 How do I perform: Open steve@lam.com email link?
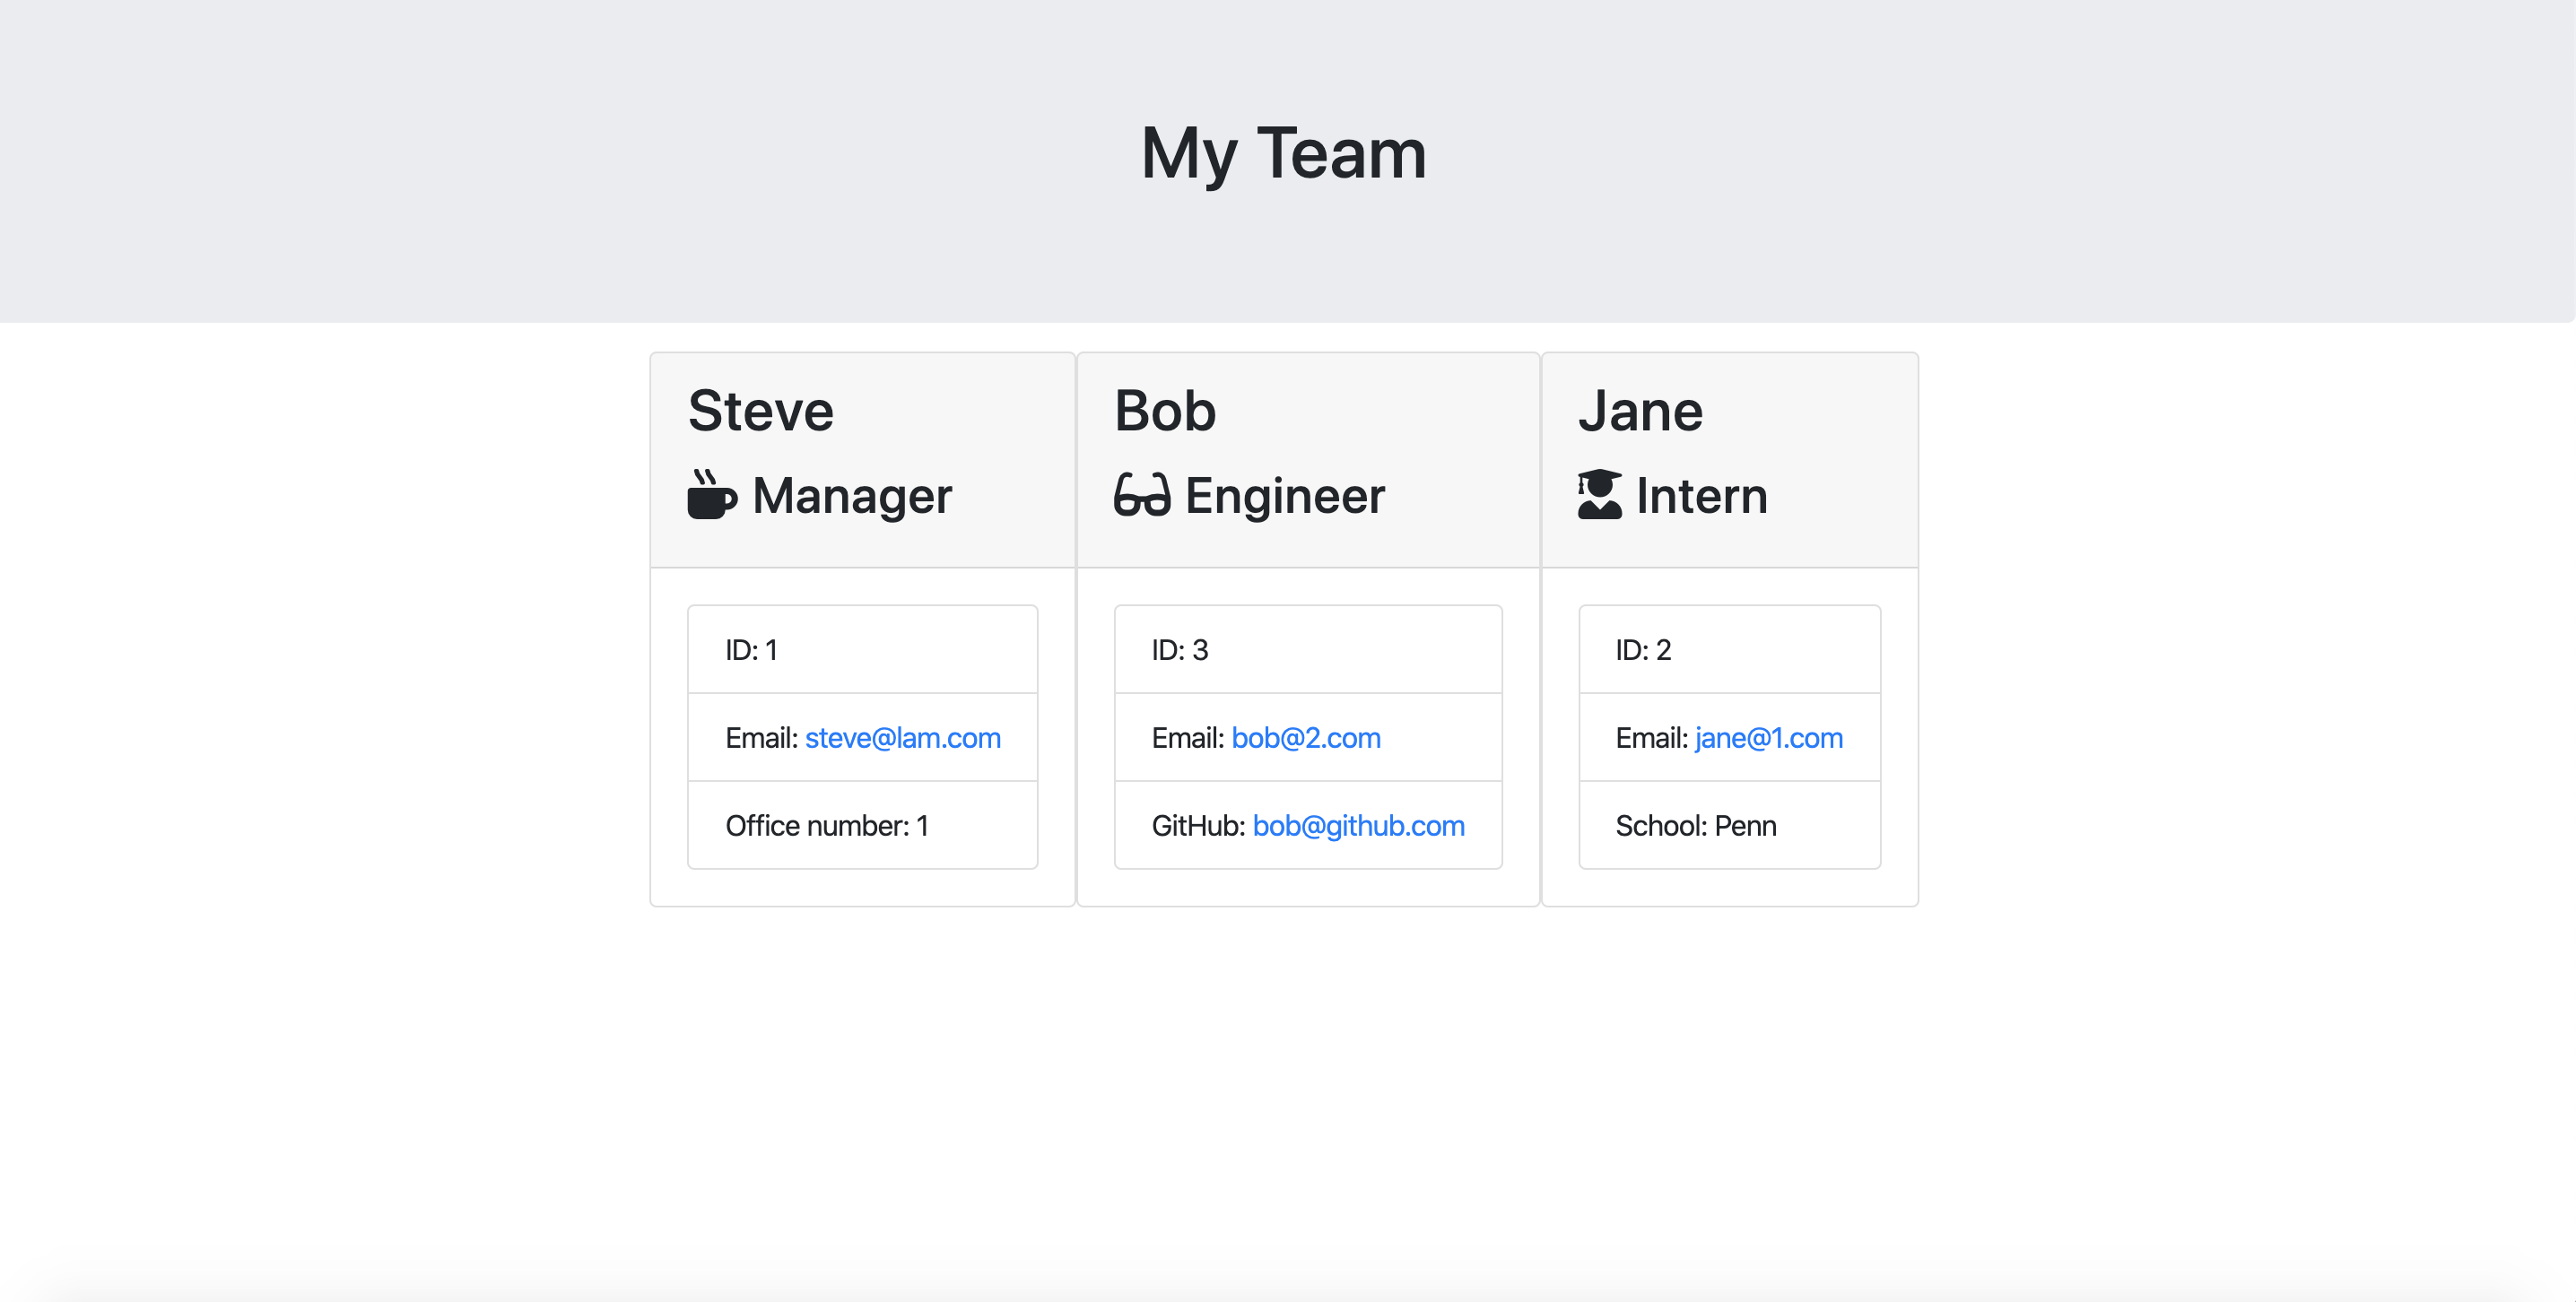pyautogui.click(x=903, y=738)
